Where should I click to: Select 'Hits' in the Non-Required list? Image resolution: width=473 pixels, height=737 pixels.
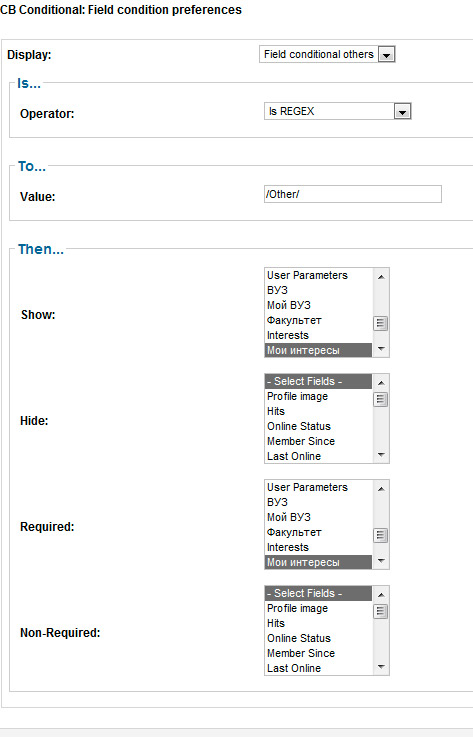pos(319,623)
